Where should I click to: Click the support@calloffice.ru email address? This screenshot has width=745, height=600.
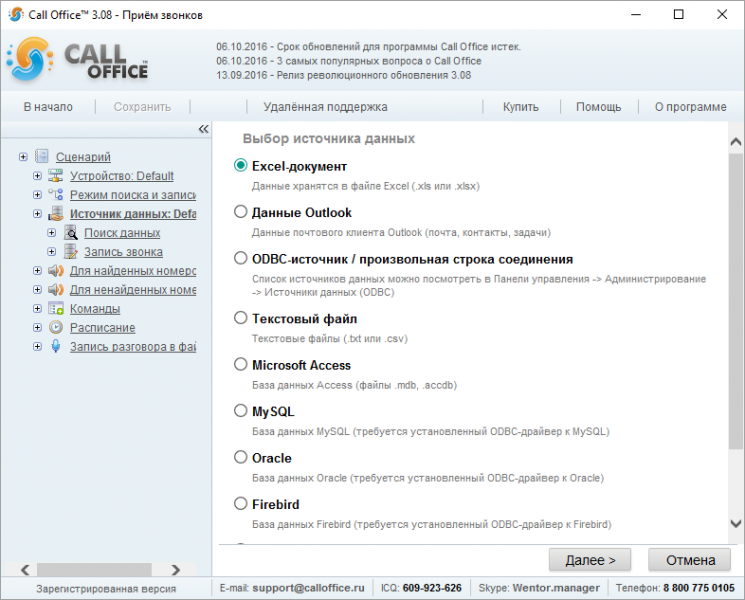click(x=308, y=588)
